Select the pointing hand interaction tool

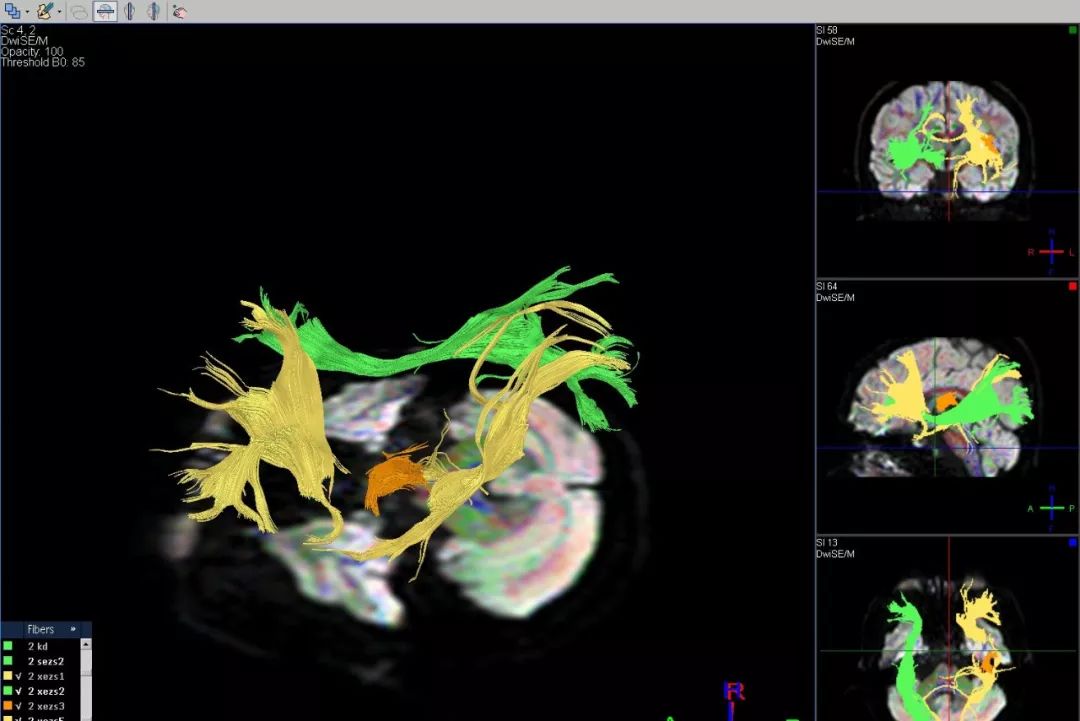[x=179, y=12]
